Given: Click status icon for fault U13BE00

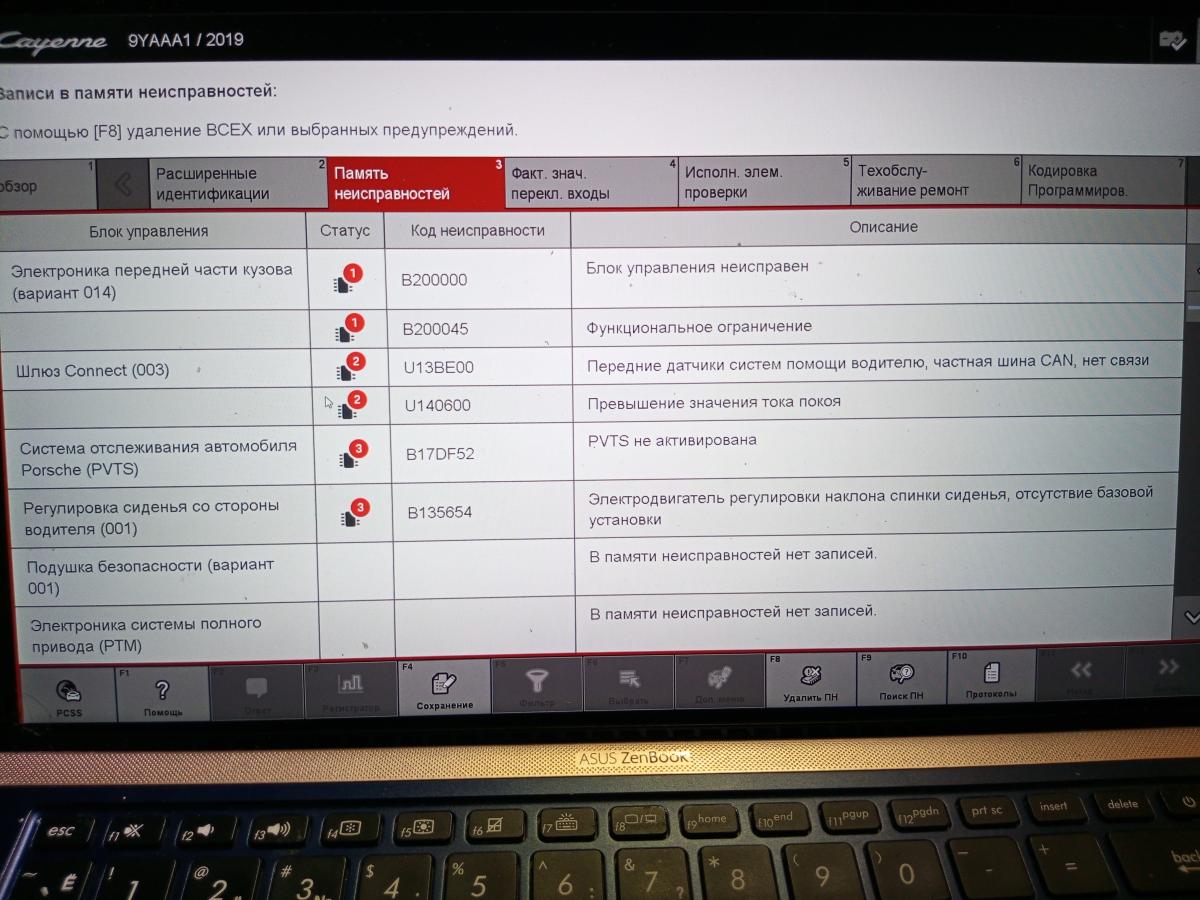Looking at the screenshot, I should click(x=348, y=368).
